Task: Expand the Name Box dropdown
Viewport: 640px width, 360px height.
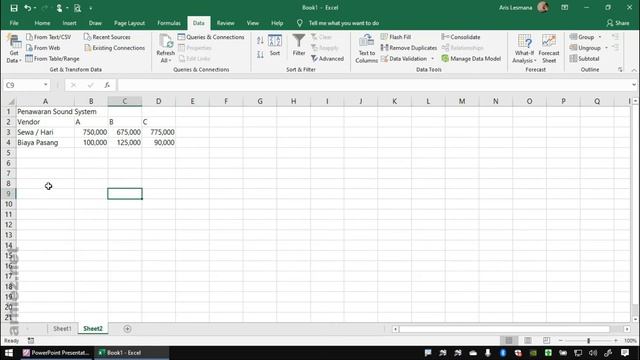Action: tap(46, 85)
